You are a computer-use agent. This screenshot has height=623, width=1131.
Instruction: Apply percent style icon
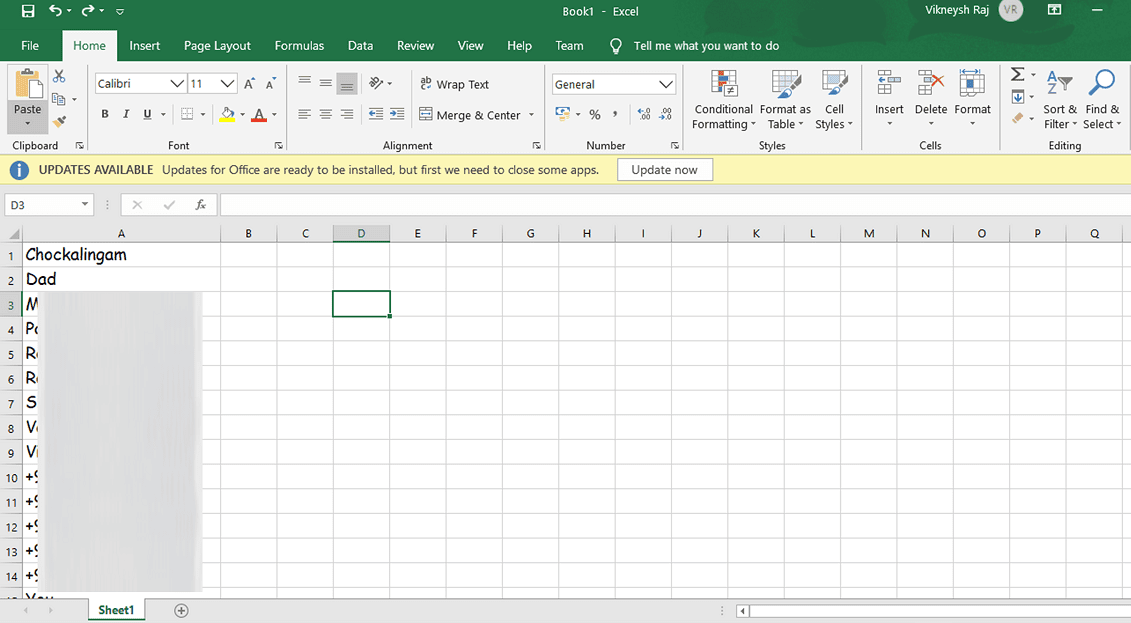click(x=594, y=114)
